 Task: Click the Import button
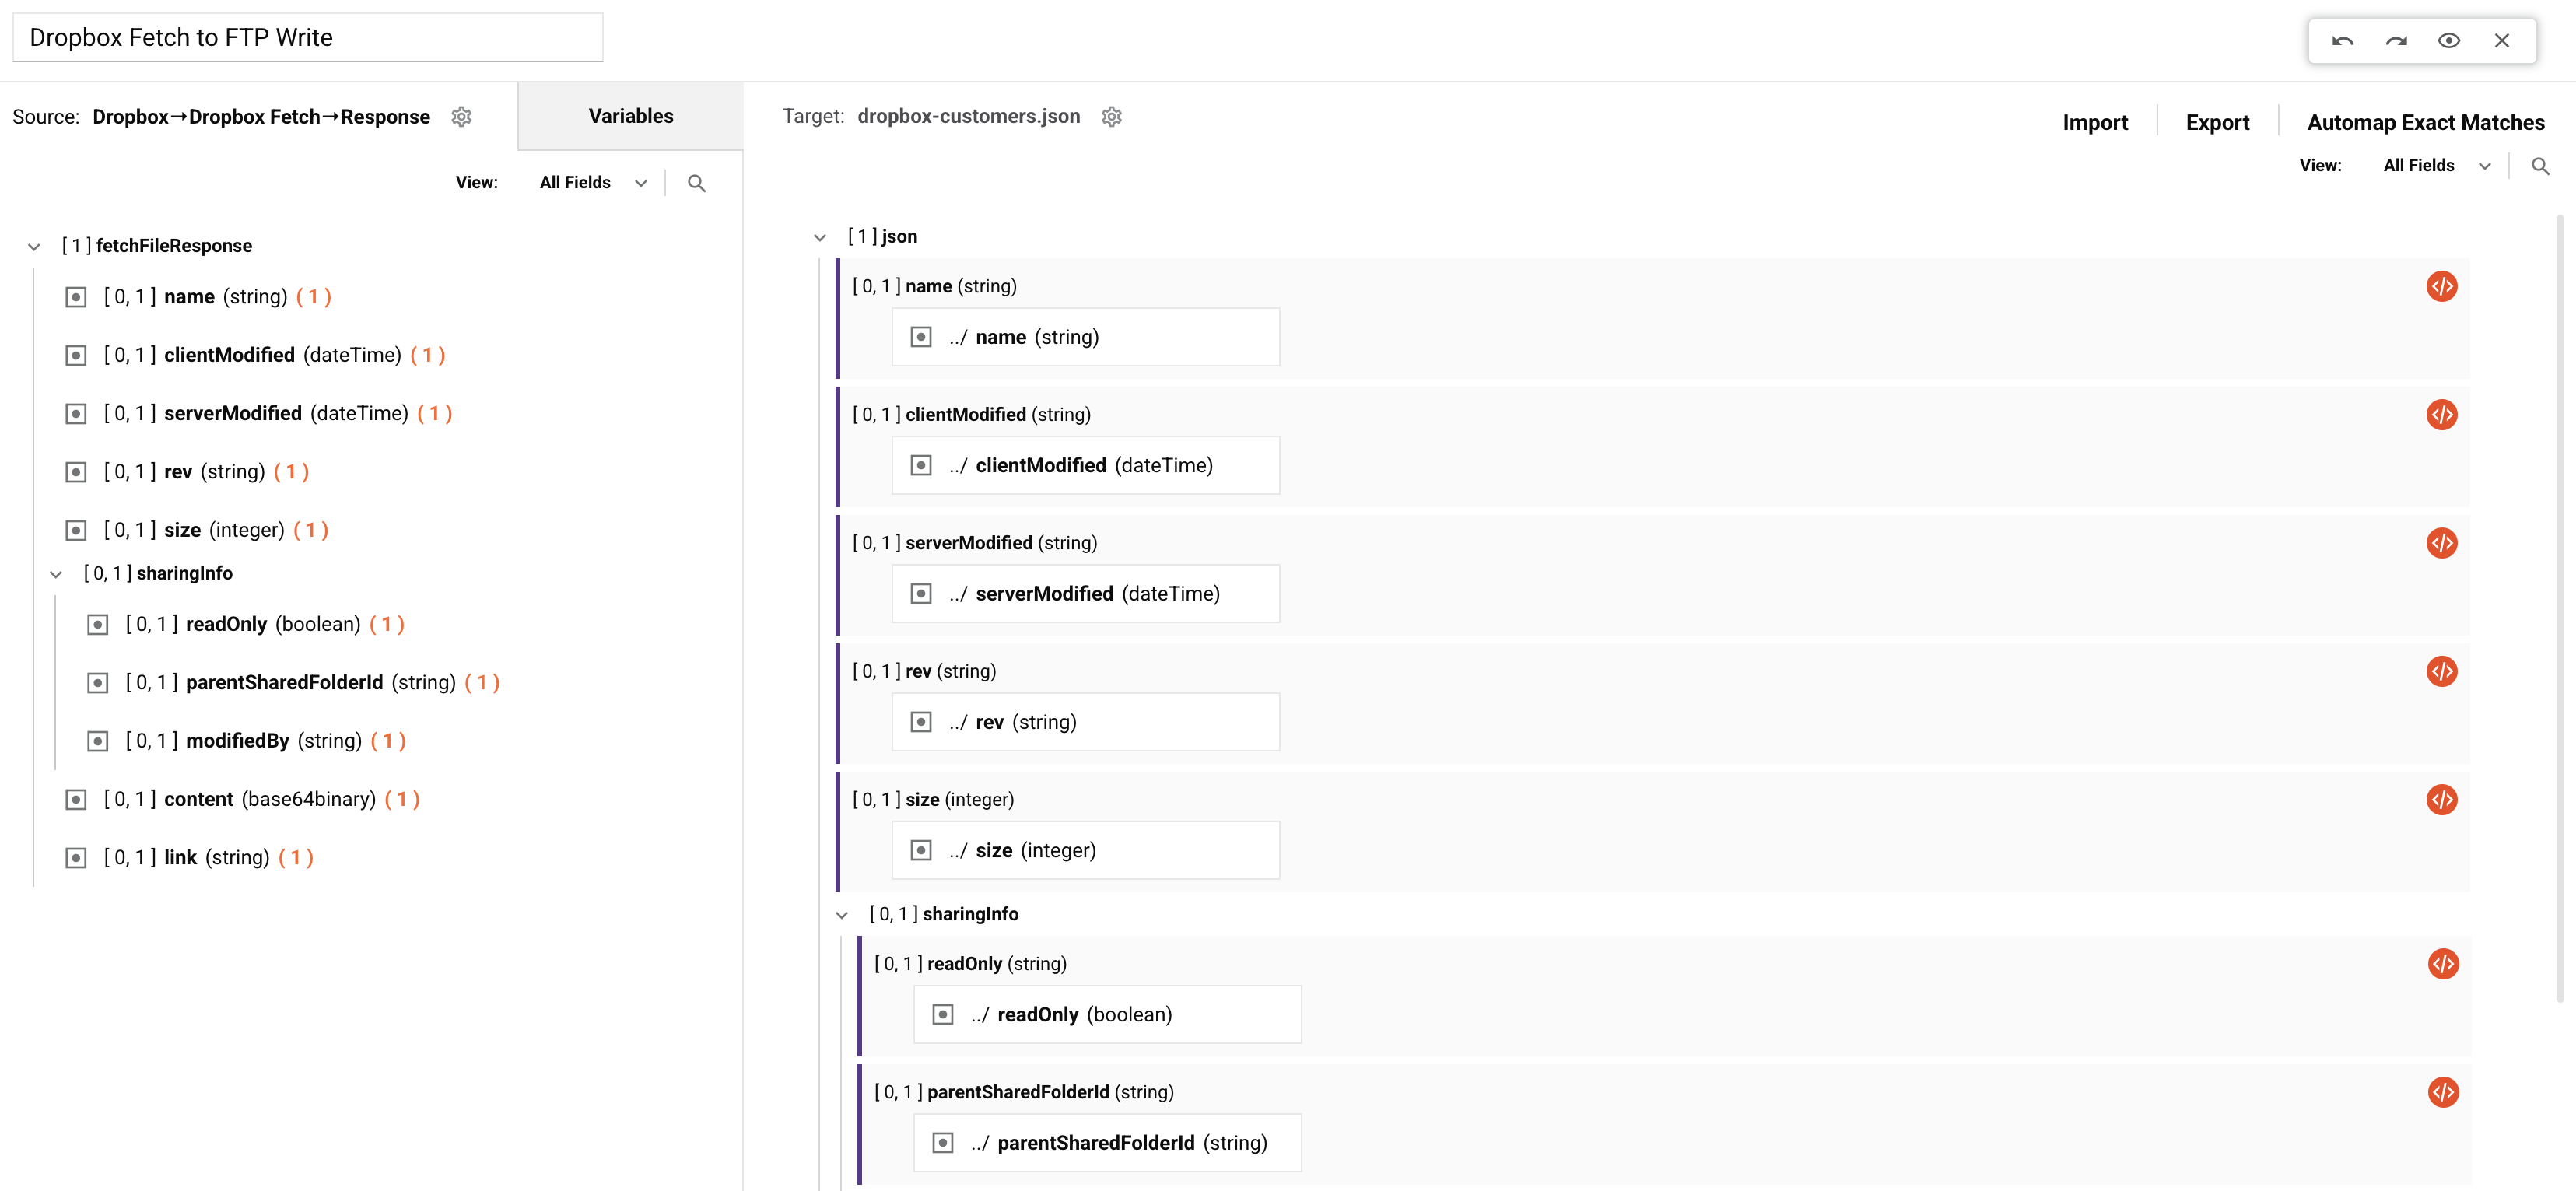[2094, 123]
